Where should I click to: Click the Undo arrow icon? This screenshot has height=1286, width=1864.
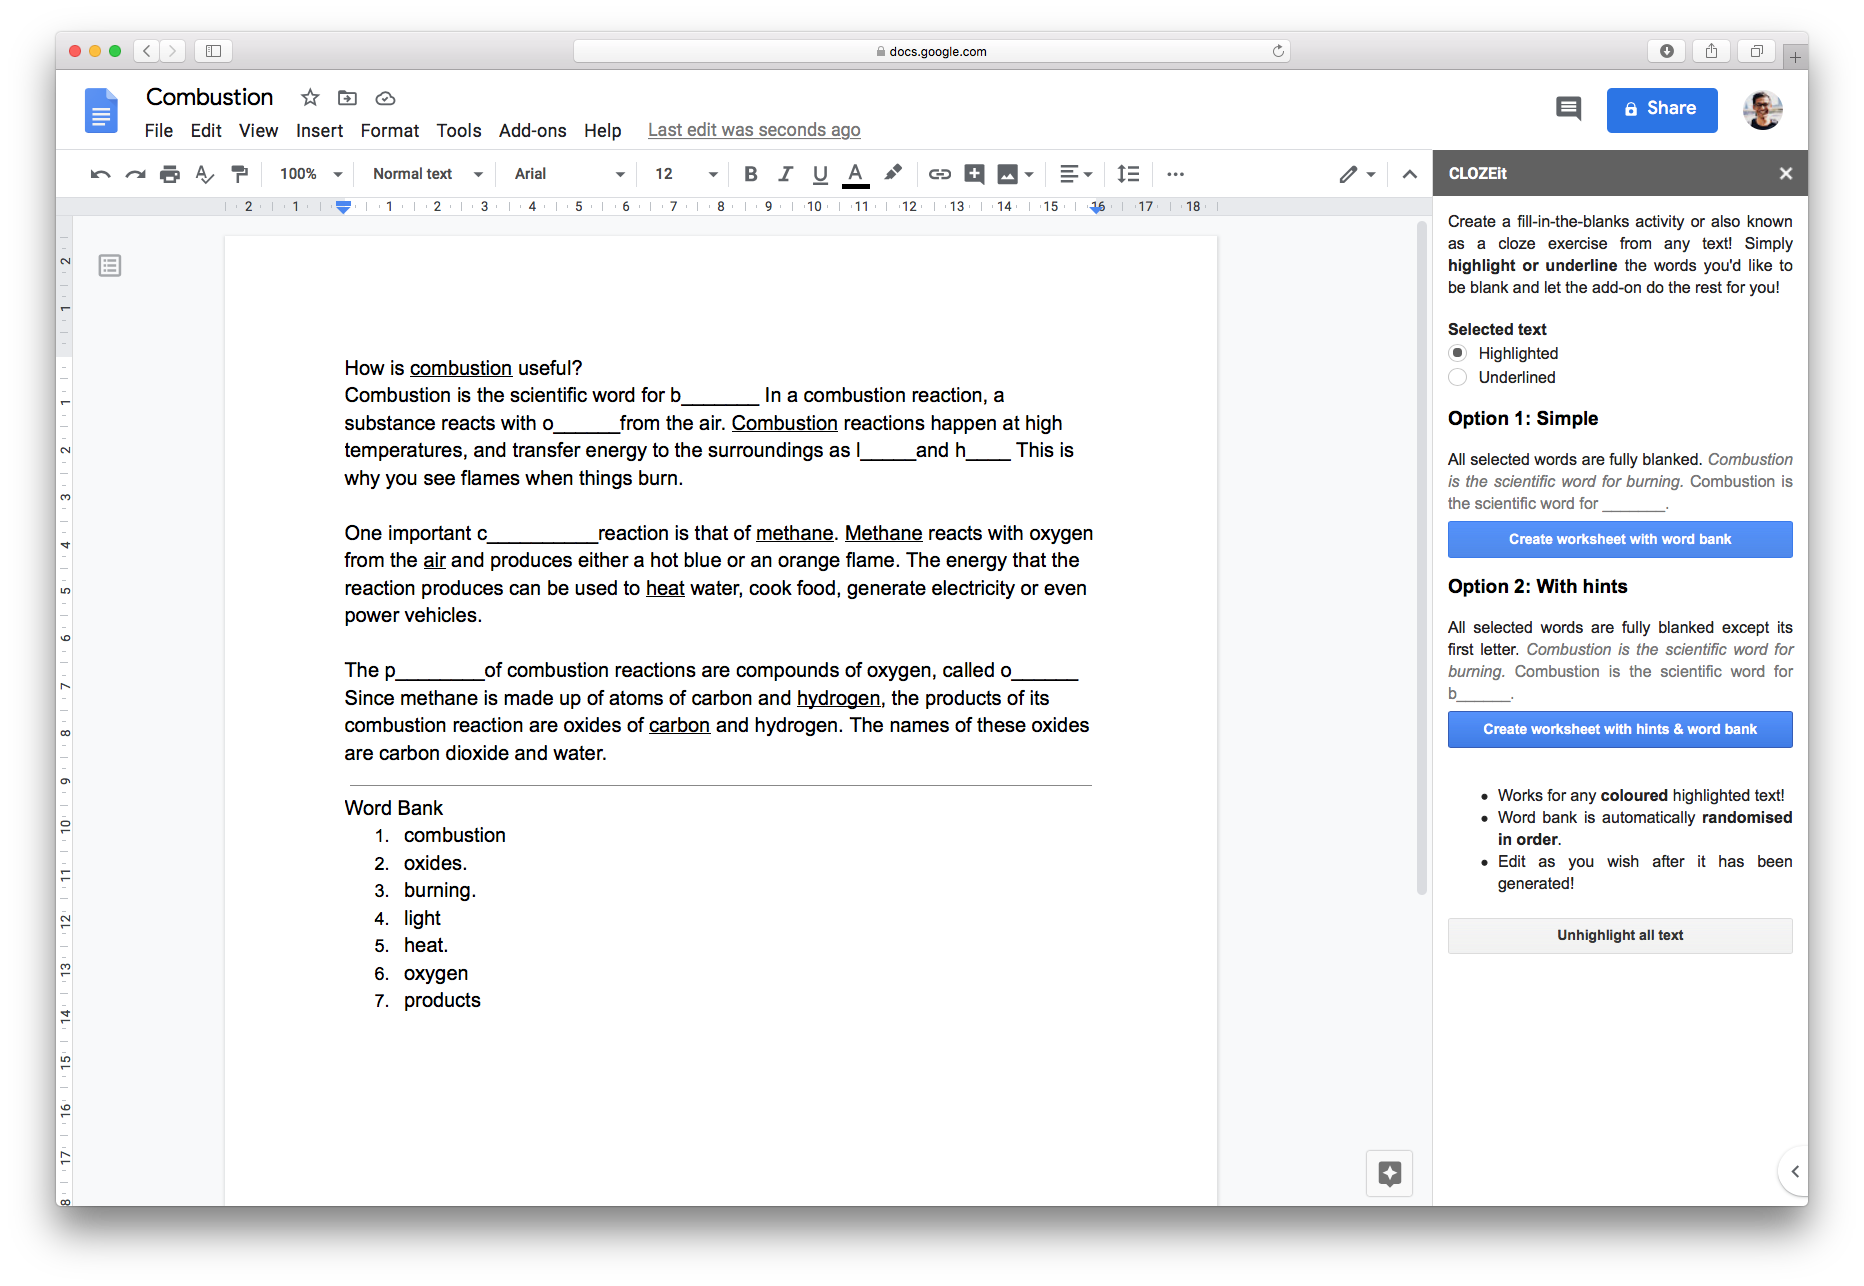coord(100,174)
